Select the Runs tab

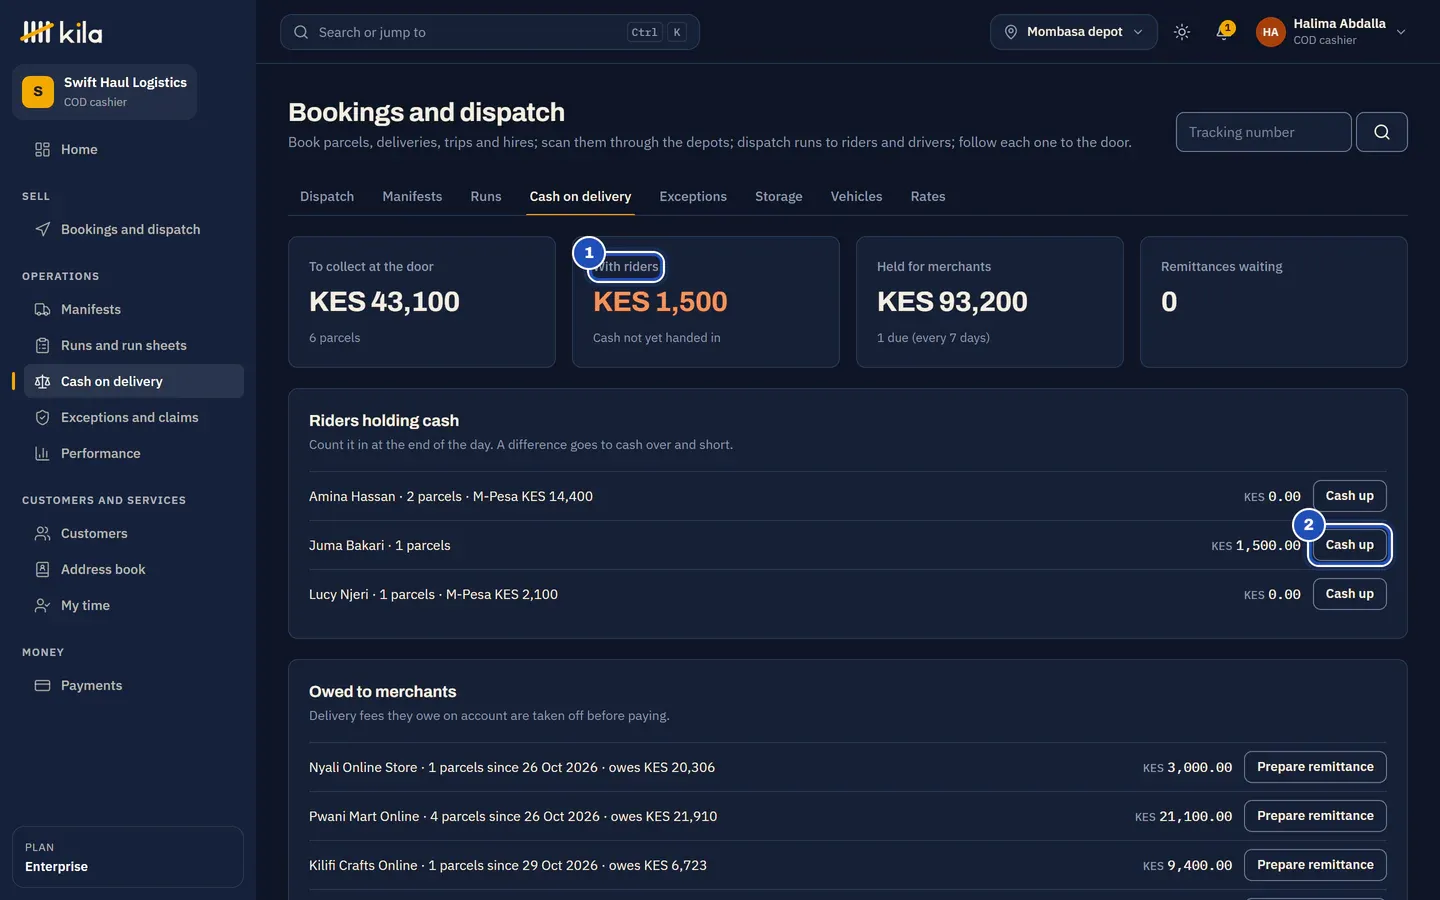(486, 196)
